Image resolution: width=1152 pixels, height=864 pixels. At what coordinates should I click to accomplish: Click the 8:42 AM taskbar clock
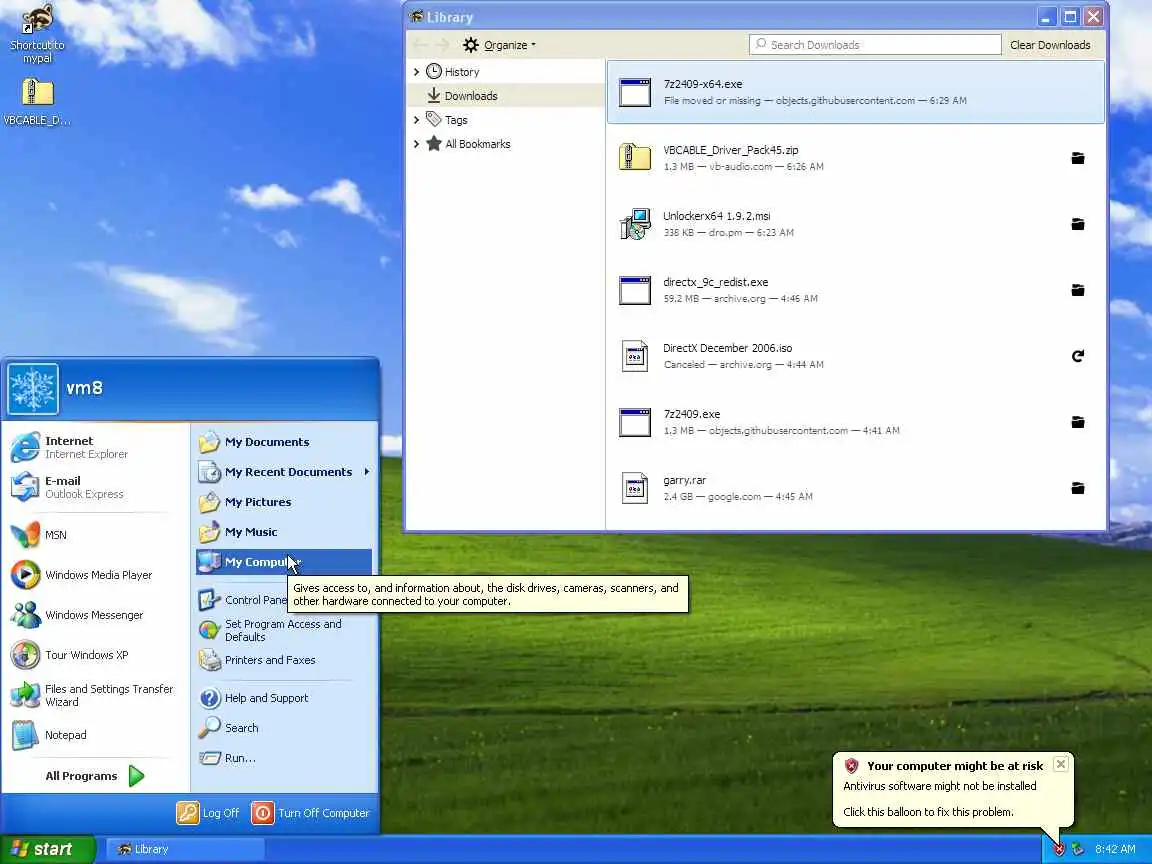[x=1115, y=849]
